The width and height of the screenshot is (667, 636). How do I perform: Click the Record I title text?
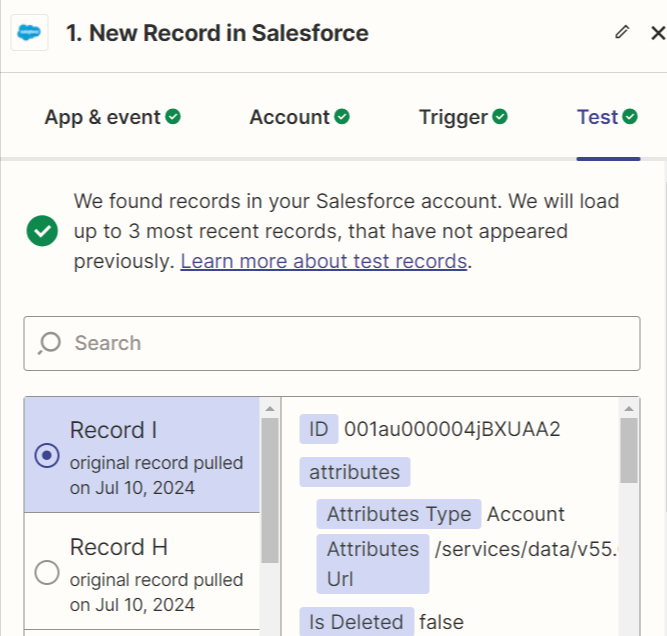[113, 430]
